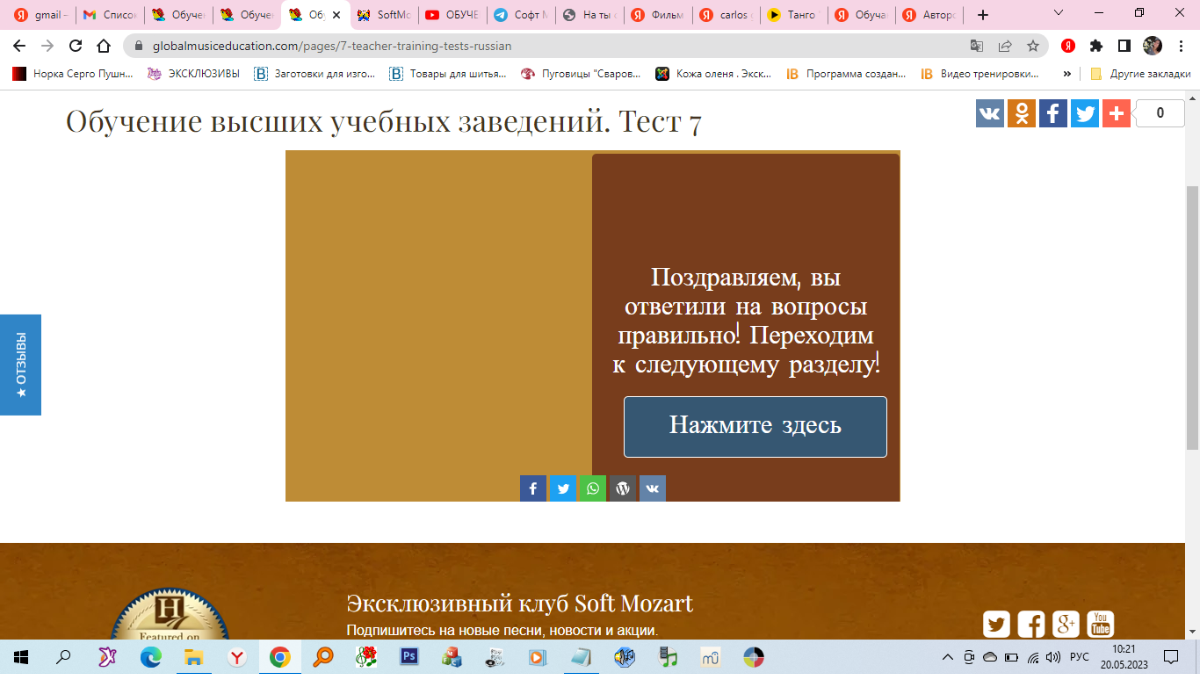
Task: Expand hidden bookmarks with » chevron
Action: [1067, 74]
